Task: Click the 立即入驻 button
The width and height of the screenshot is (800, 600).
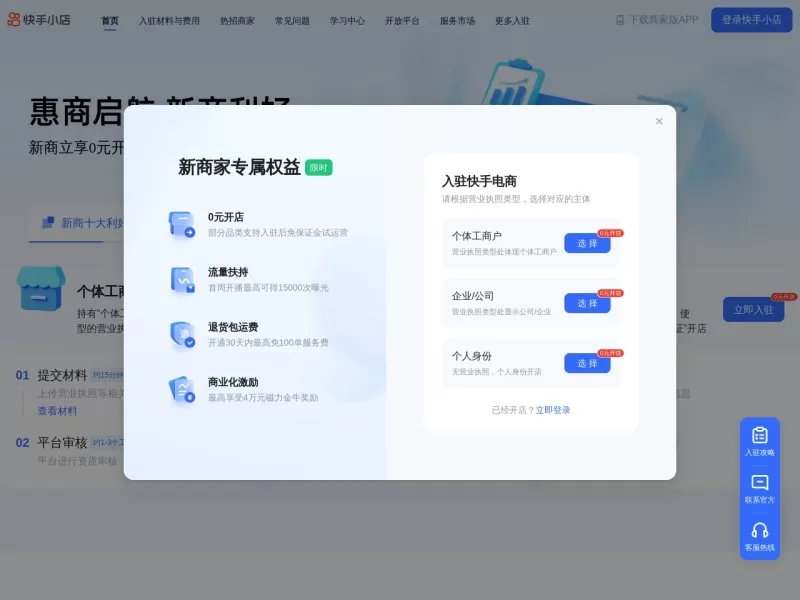Action: pyautogui.click(x=752, y=311)
